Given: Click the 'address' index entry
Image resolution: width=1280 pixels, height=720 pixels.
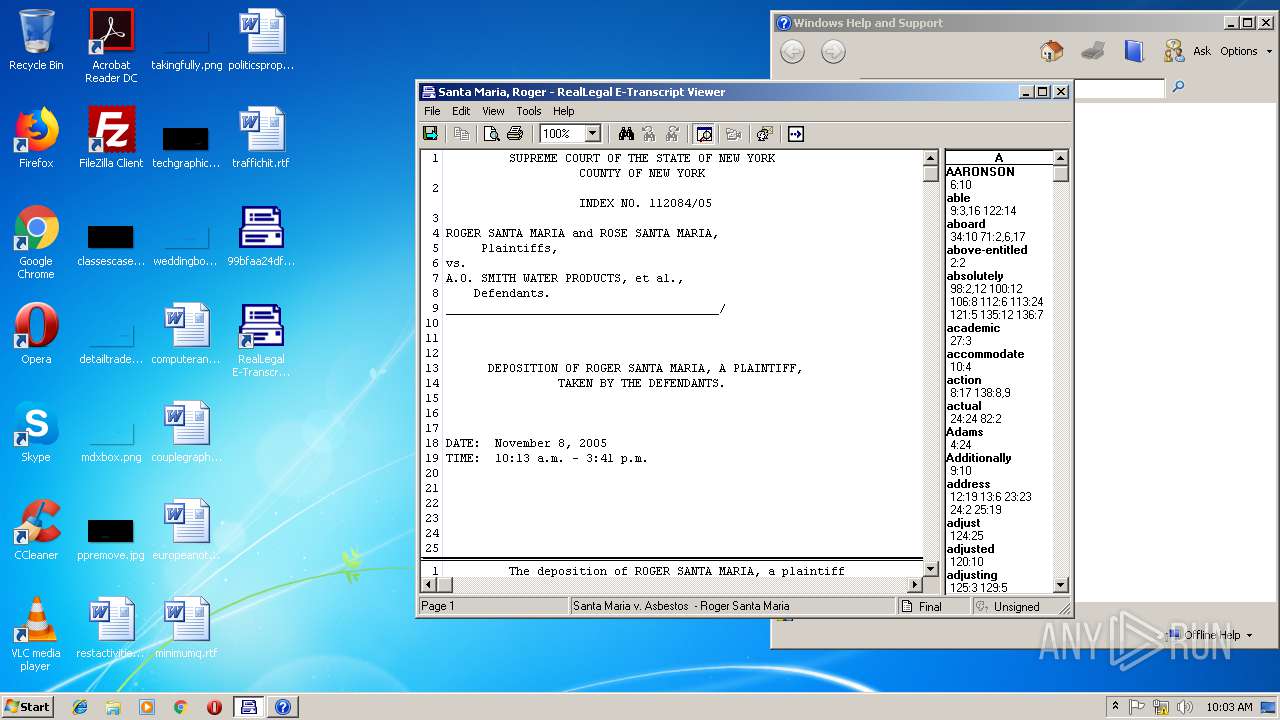Looking at the screenshot, I should pos(968,484).
